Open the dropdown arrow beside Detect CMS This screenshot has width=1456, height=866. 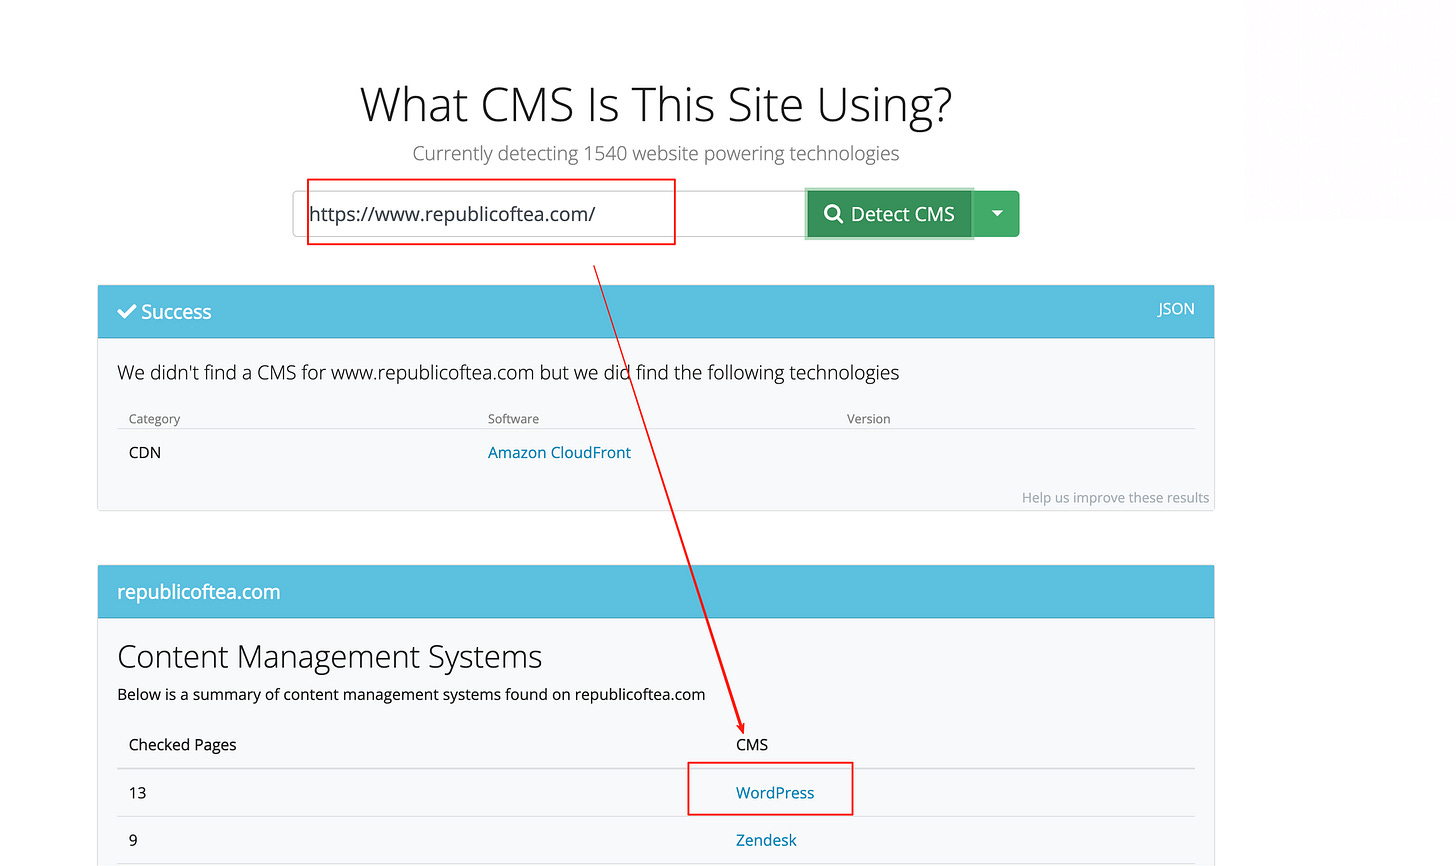coord(997,214)
